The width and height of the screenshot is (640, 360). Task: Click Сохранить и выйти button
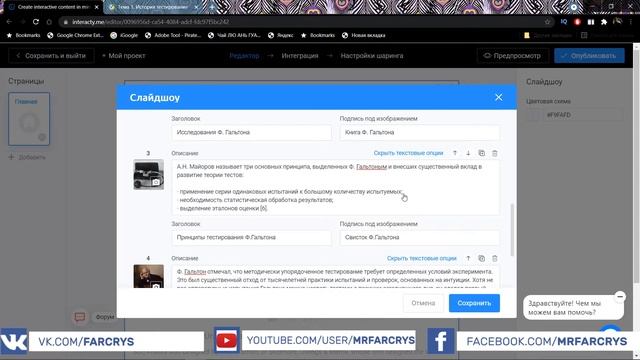(x=51, y=56)
